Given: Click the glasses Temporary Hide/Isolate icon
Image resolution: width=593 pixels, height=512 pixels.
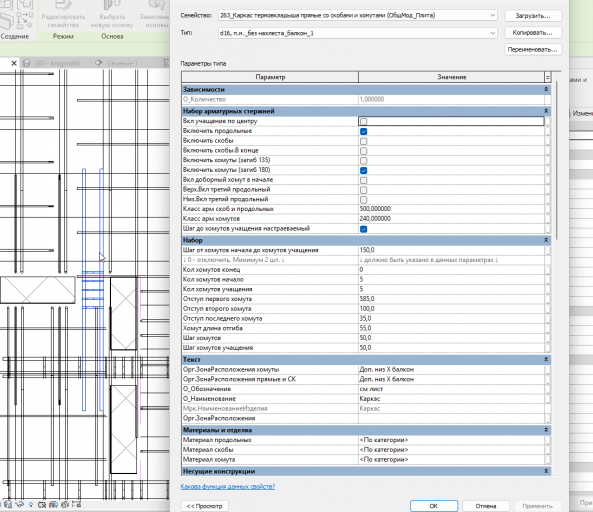Looking at the screenshot, I should (19, 504).
